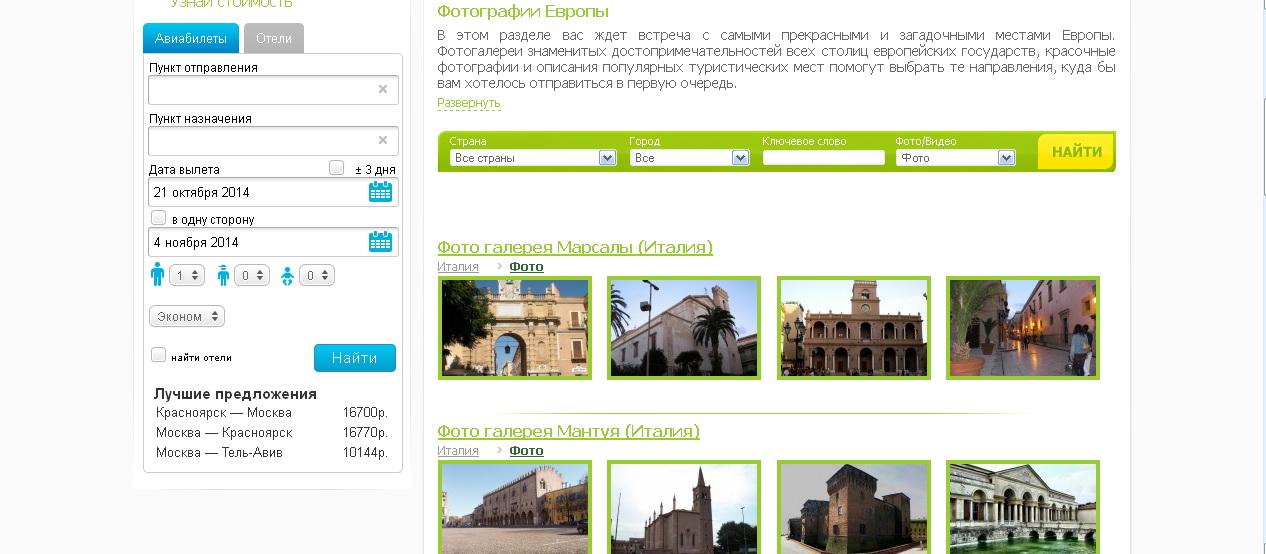Screen dimensions: 1266x554
Task: Click Италия breadcrumb under Мантуя gallery
Action: pyautogui.click(x=458, y=451)
